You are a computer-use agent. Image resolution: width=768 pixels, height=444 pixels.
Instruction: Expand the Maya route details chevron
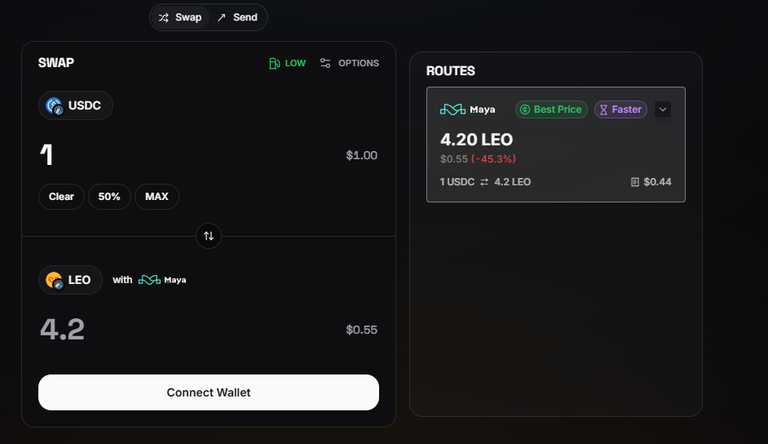[x=663, y=109]
